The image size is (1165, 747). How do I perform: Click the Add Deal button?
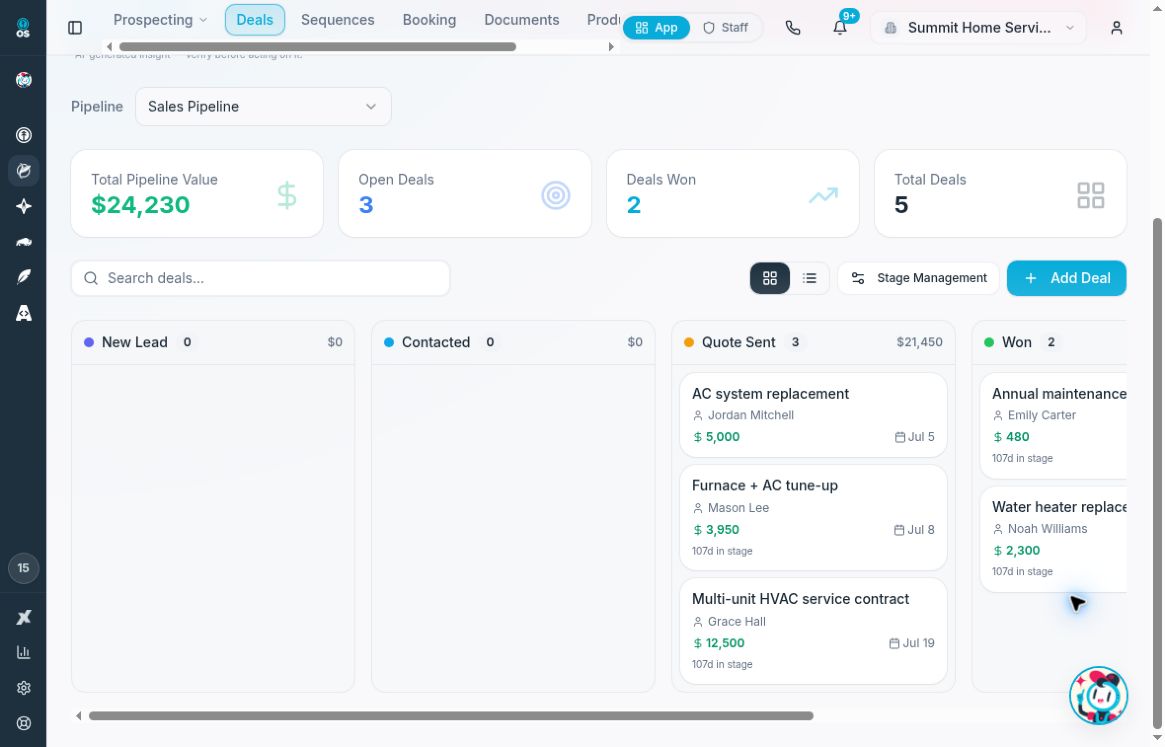point(1066,278)
